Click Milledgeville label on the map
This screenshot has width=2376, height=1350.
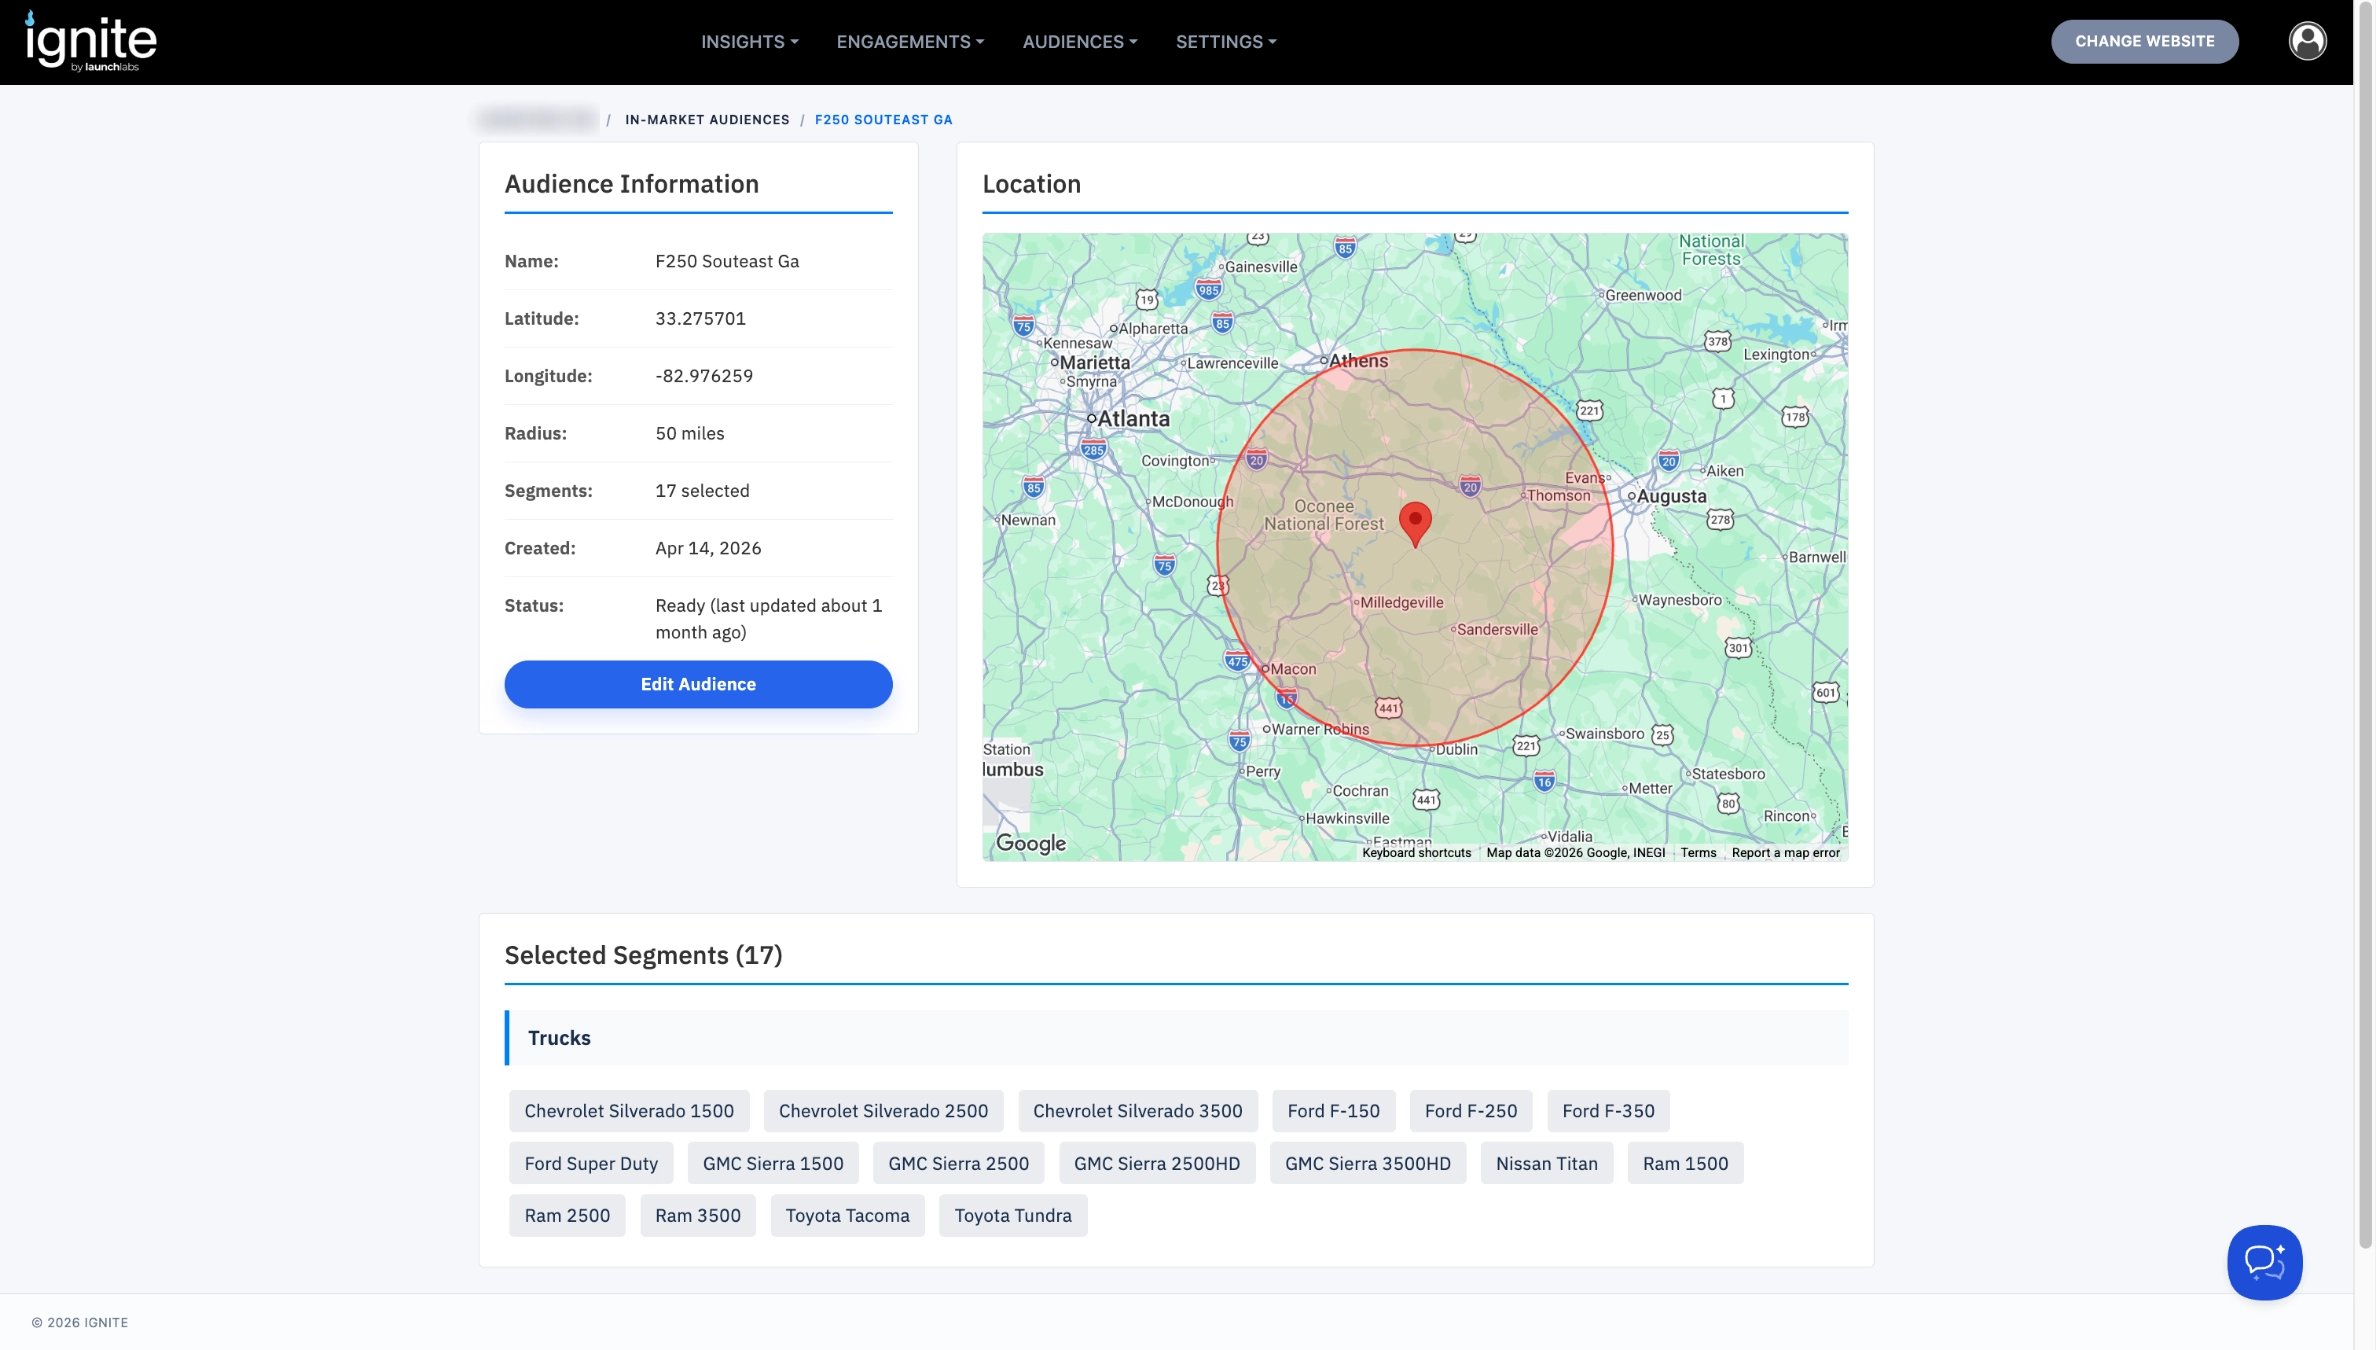(x=1401, y=603)
